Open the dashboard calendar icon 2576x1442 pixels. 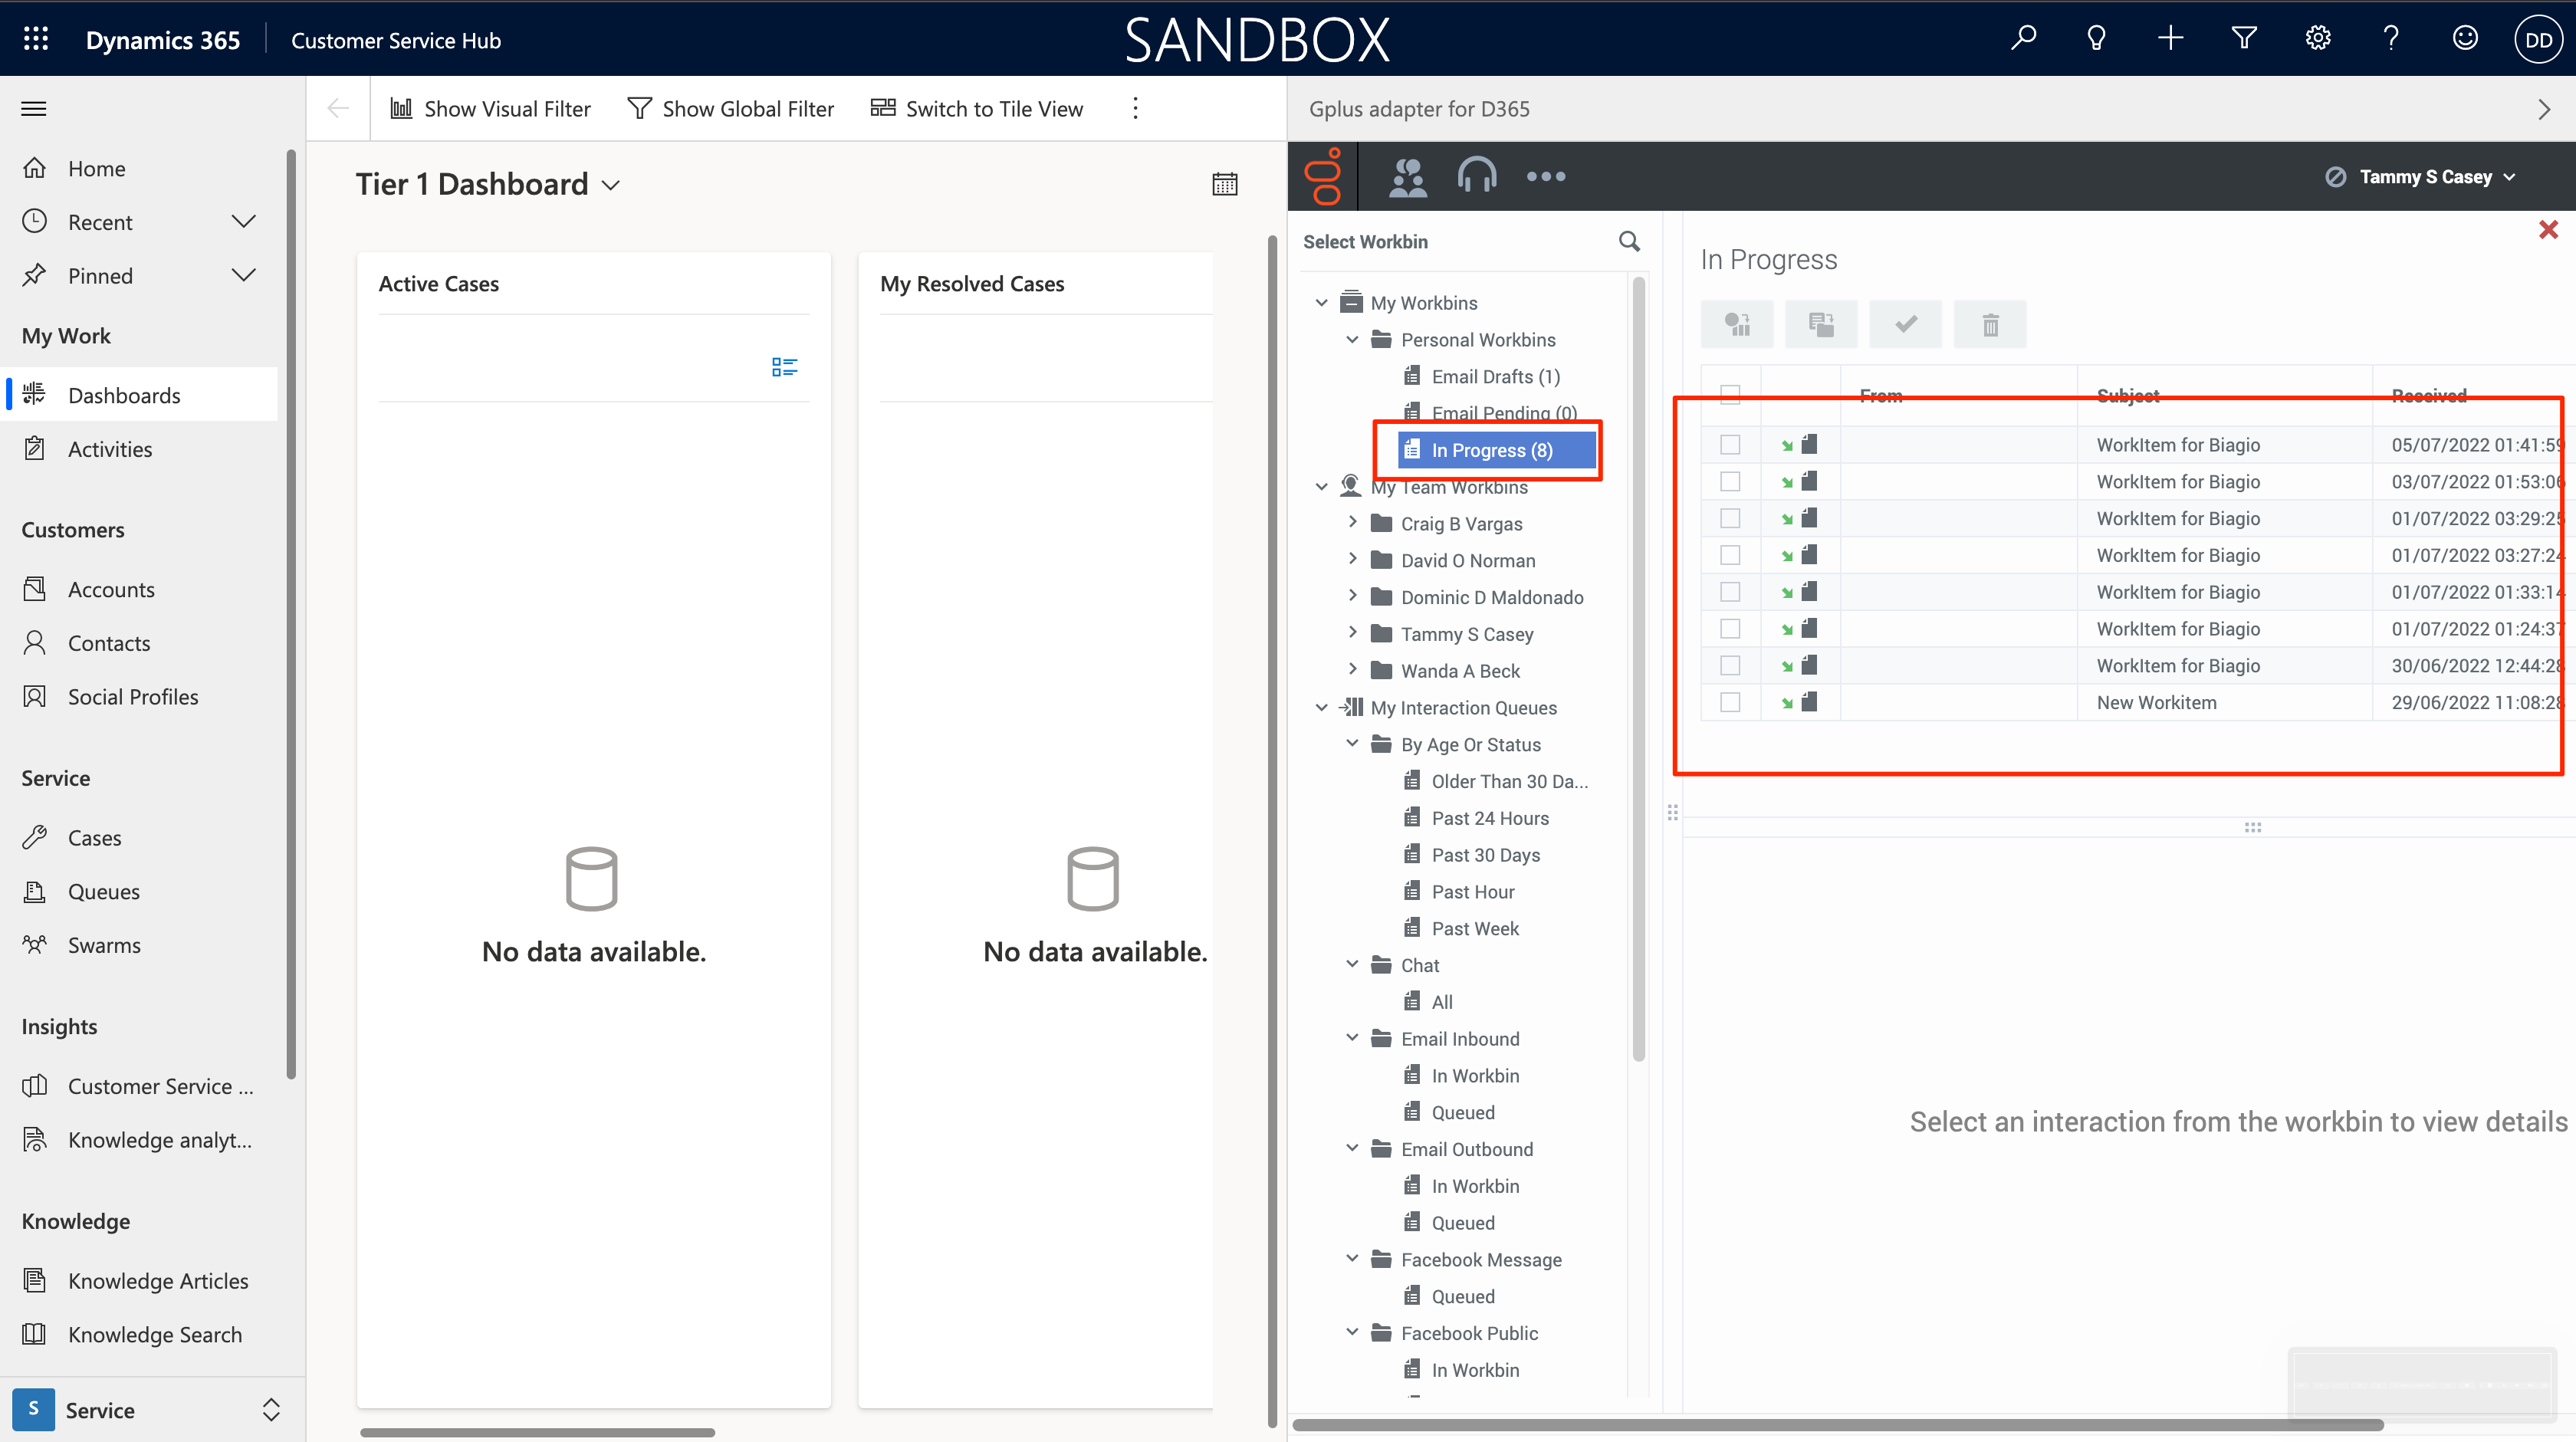coord(1225,184)
